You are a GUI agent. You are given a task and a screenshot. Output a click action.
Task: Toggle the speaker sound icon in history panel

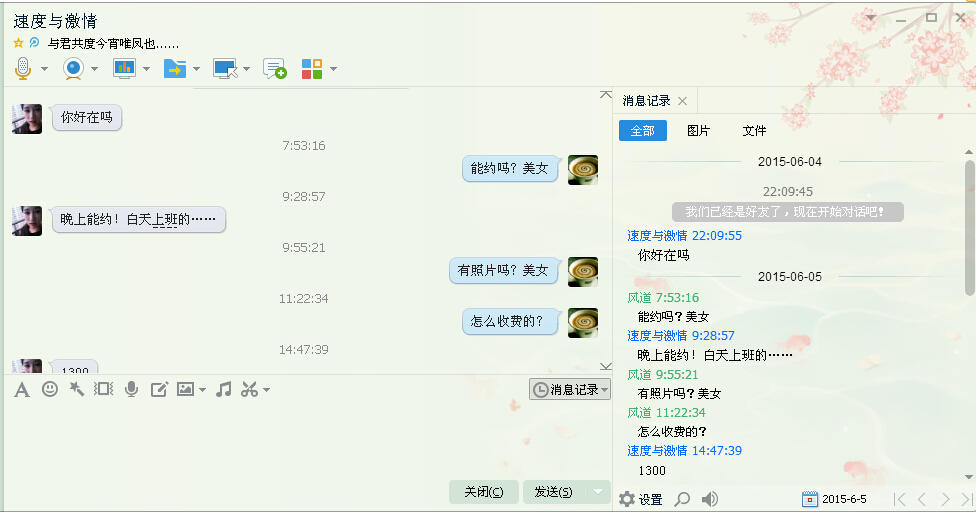tap(710, 499)
